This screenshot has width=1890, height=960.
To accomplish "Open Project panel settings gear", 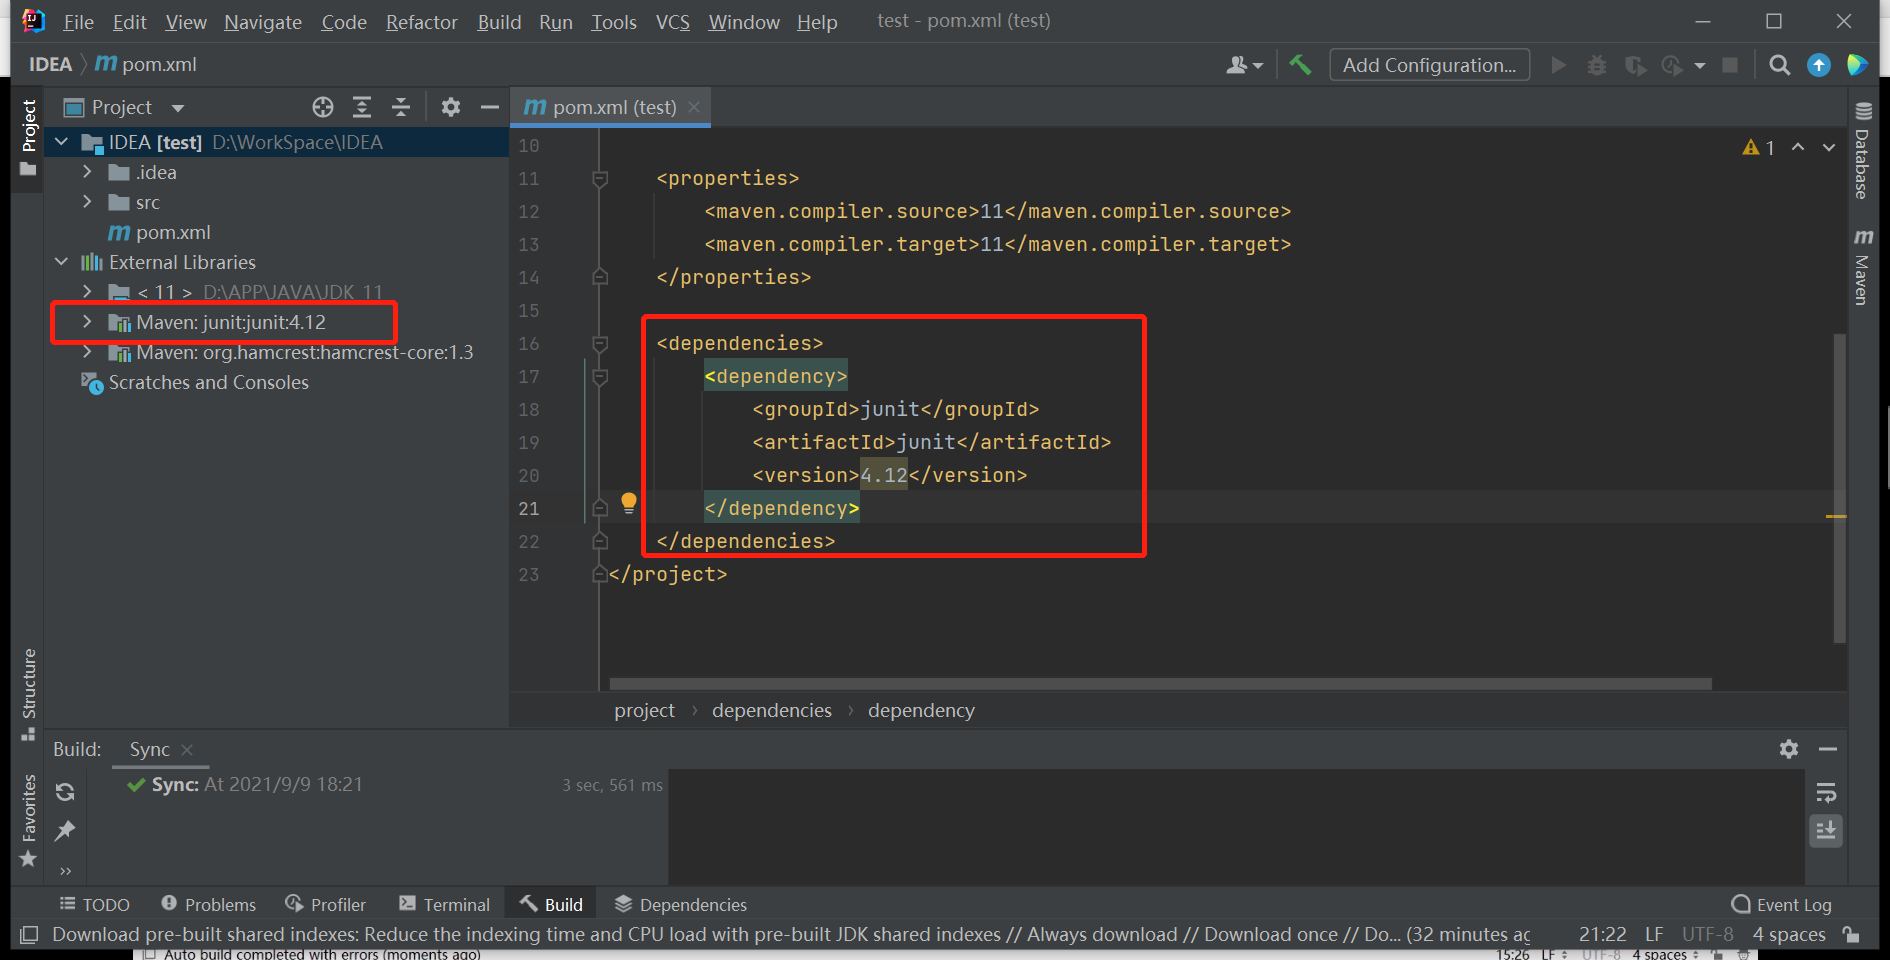I will (x=451, y=107).
